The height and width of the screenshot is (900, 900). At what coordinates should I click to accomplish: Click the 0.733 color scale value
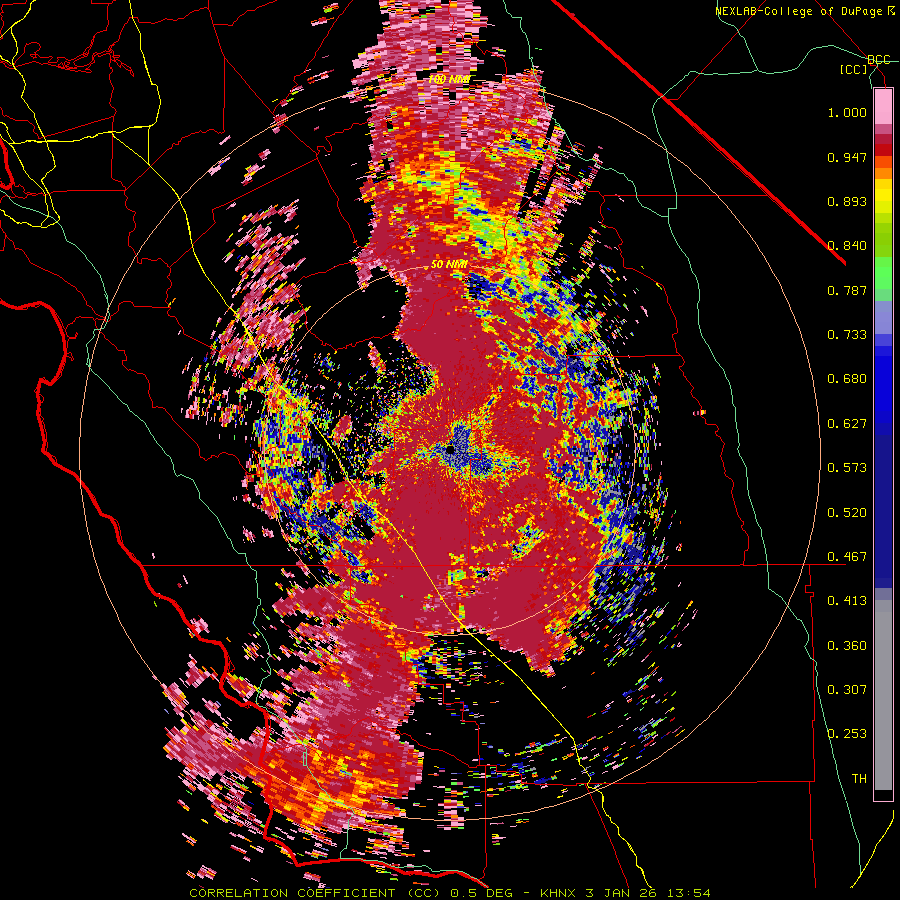click(x=847, y=335)
